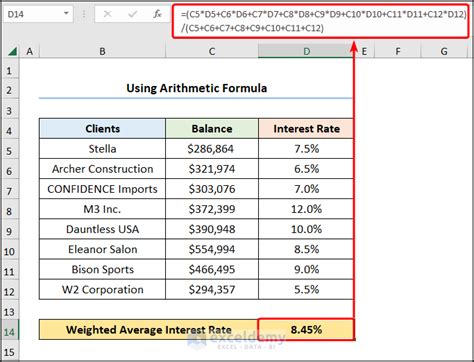Click interest rate cell 8.5%
This screenshot has height=362, width=474.
pyautogui.click(x=306, y=249)
